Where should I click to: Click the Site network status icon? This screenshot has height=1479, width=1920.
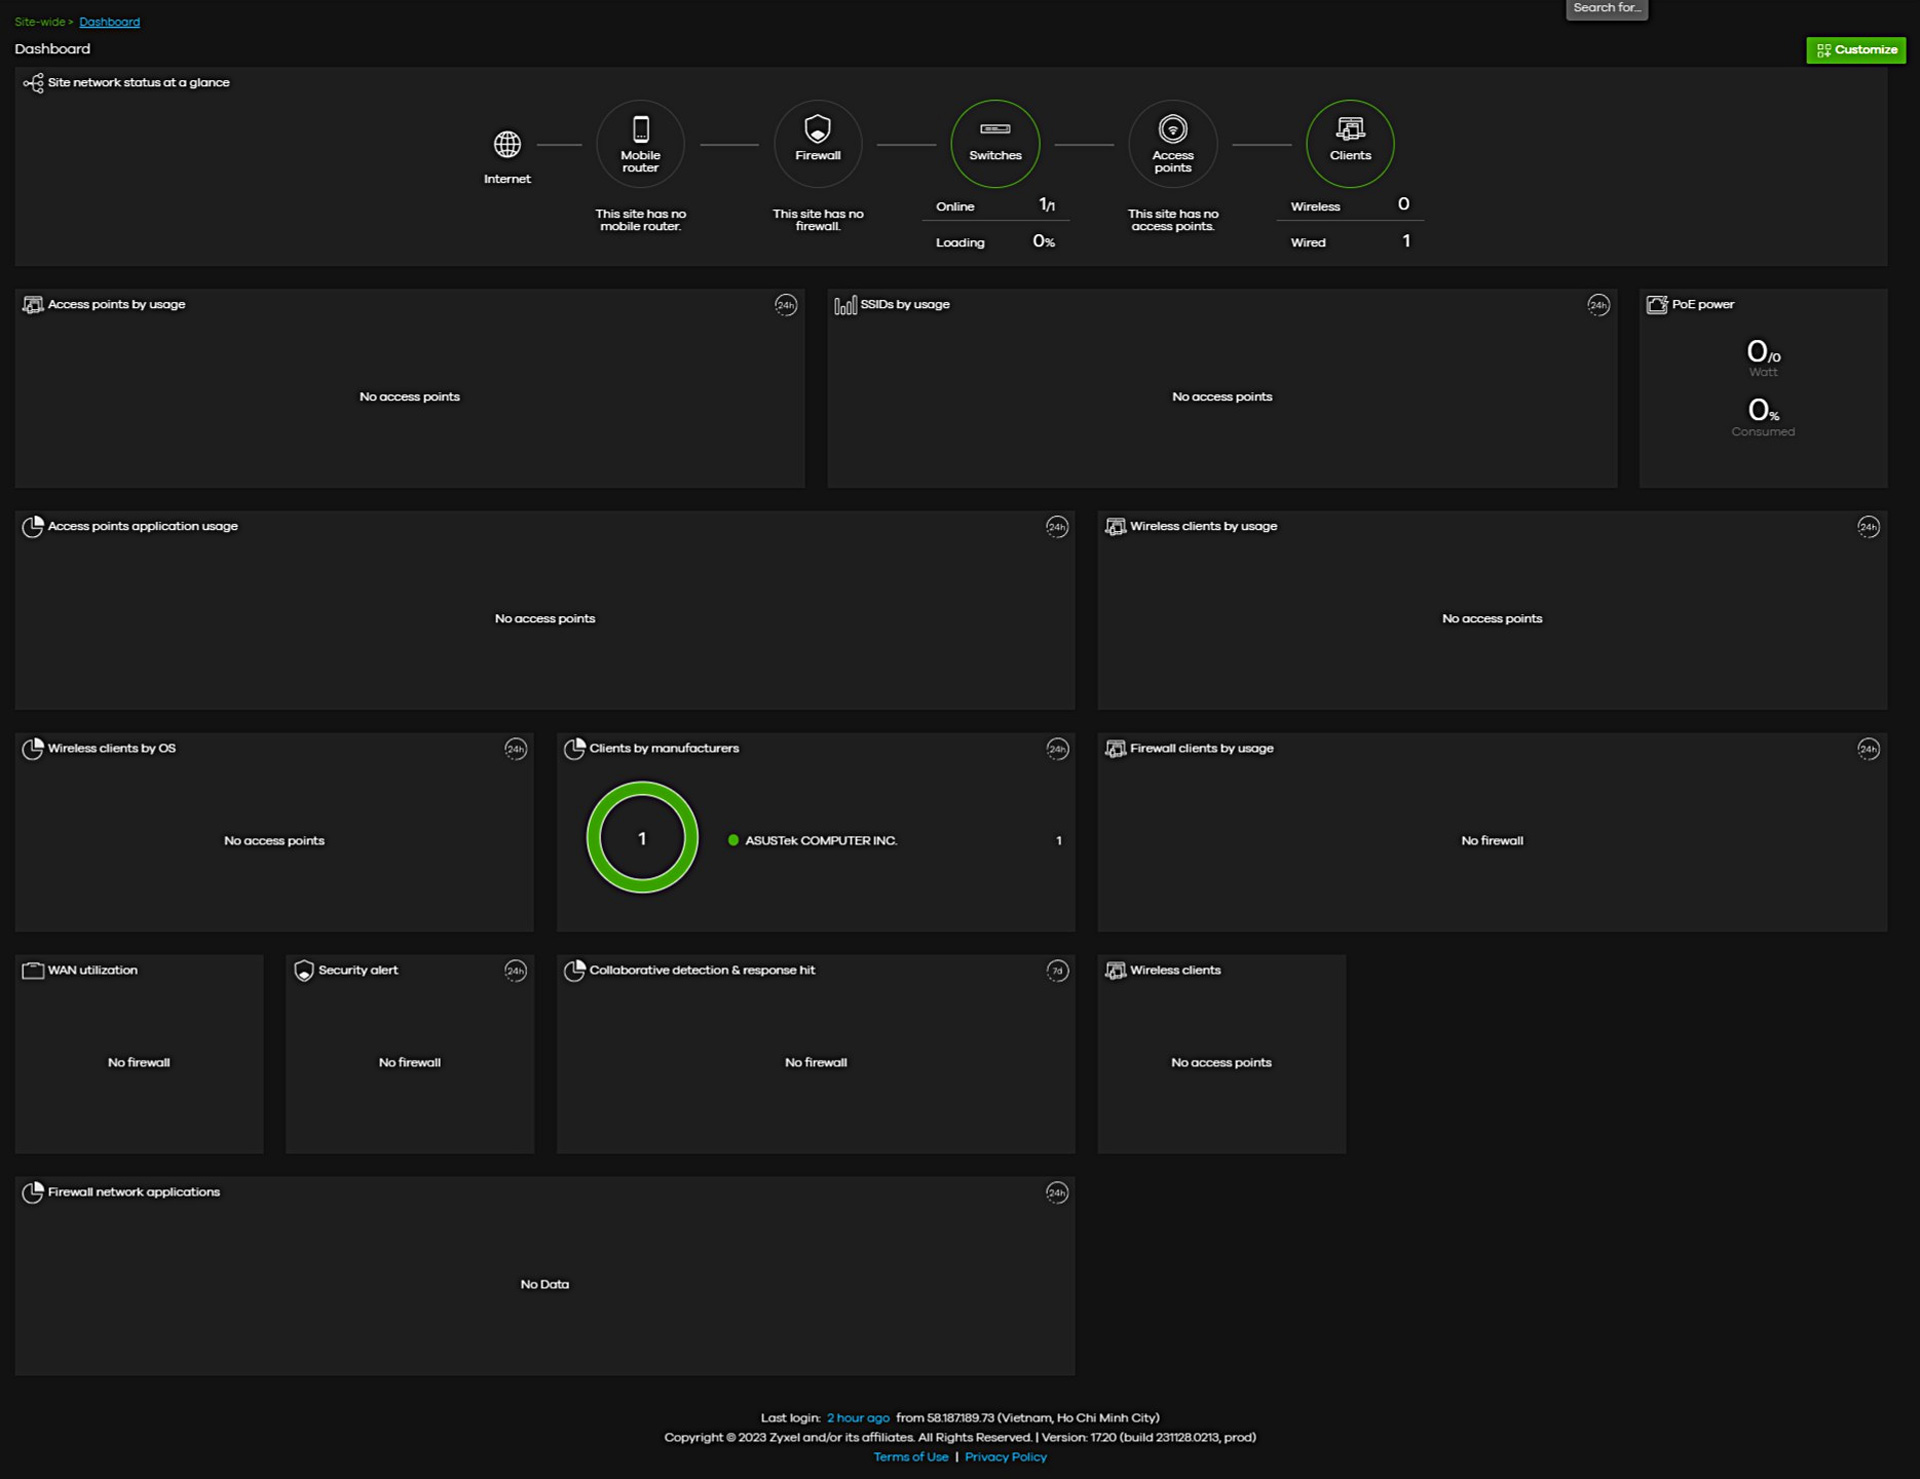[x=33, y=83]
